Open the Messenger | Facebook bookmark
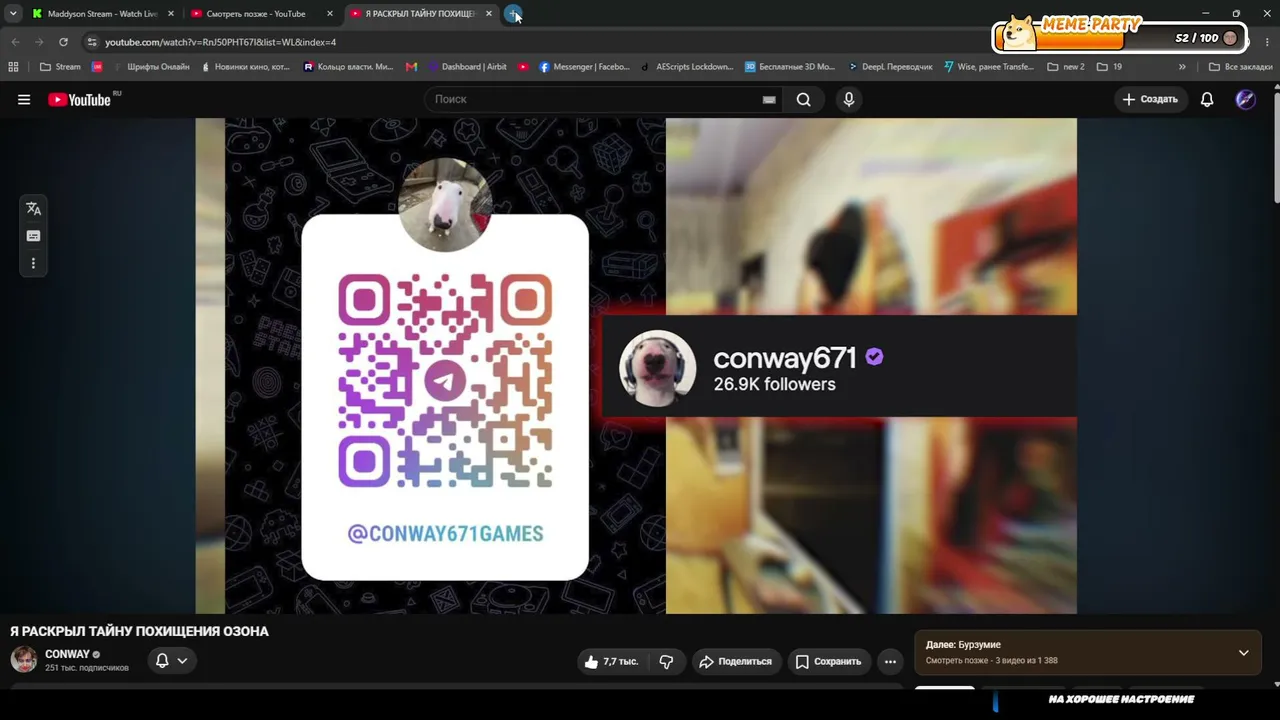The height and width of the screenshot is (720, 1280). (x=585, y=67)
